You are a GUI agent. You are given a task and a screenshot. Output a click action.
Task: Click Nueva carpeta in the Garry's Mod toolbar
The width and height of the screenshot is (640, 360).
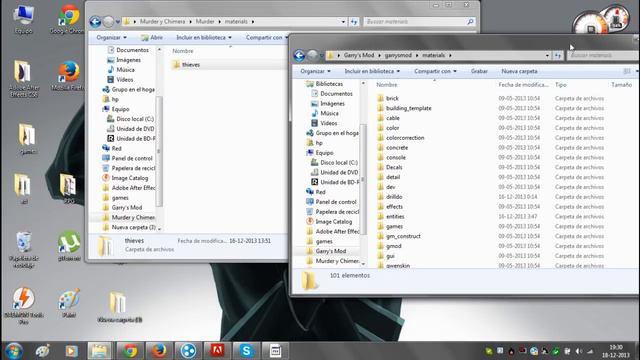[x=519, y=71]
